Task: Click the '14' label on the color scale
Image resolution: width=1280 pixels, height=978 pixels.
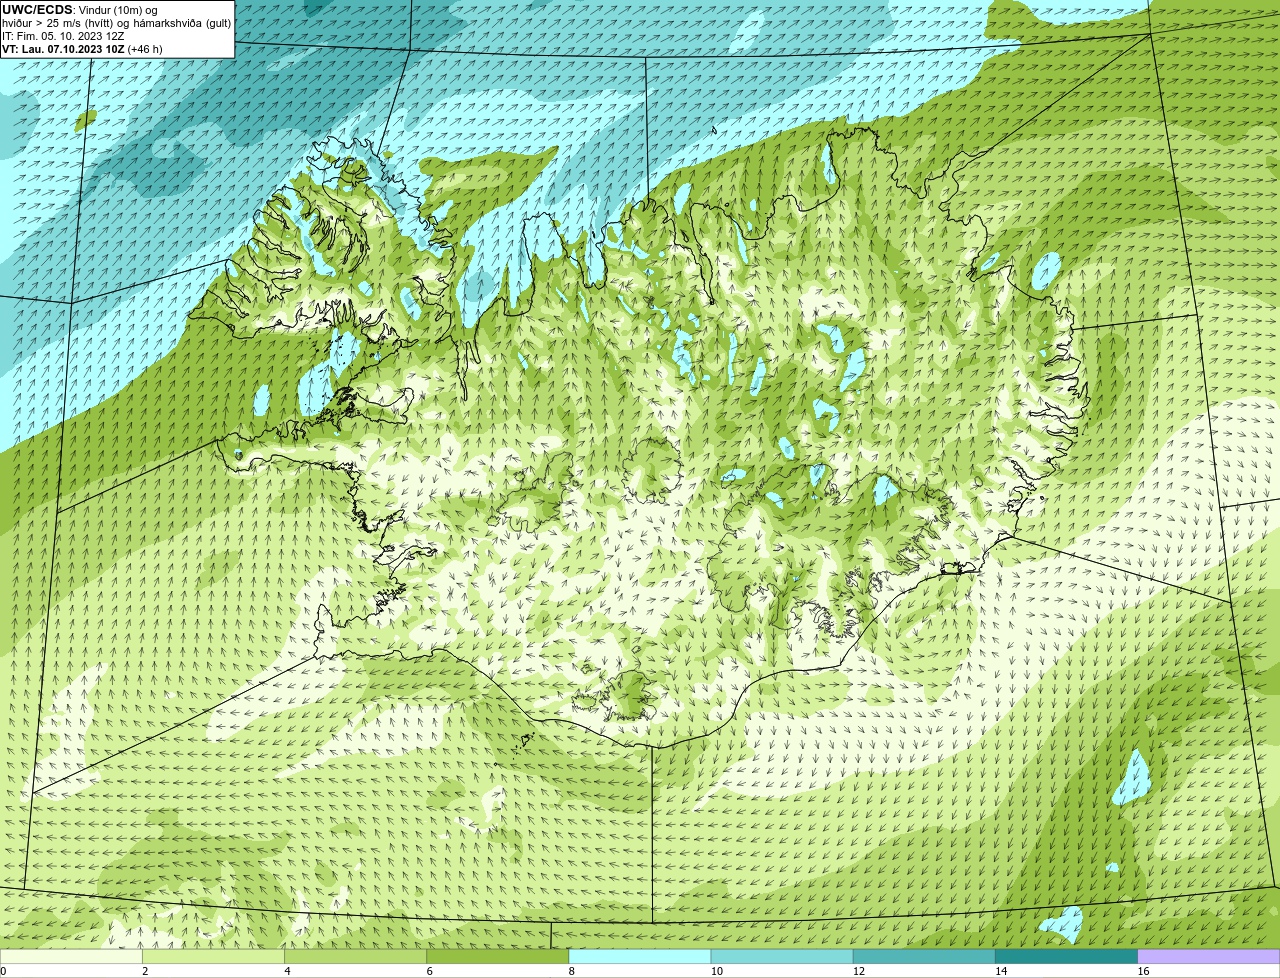Action: pyautogui.click(x=1001, y=971)
